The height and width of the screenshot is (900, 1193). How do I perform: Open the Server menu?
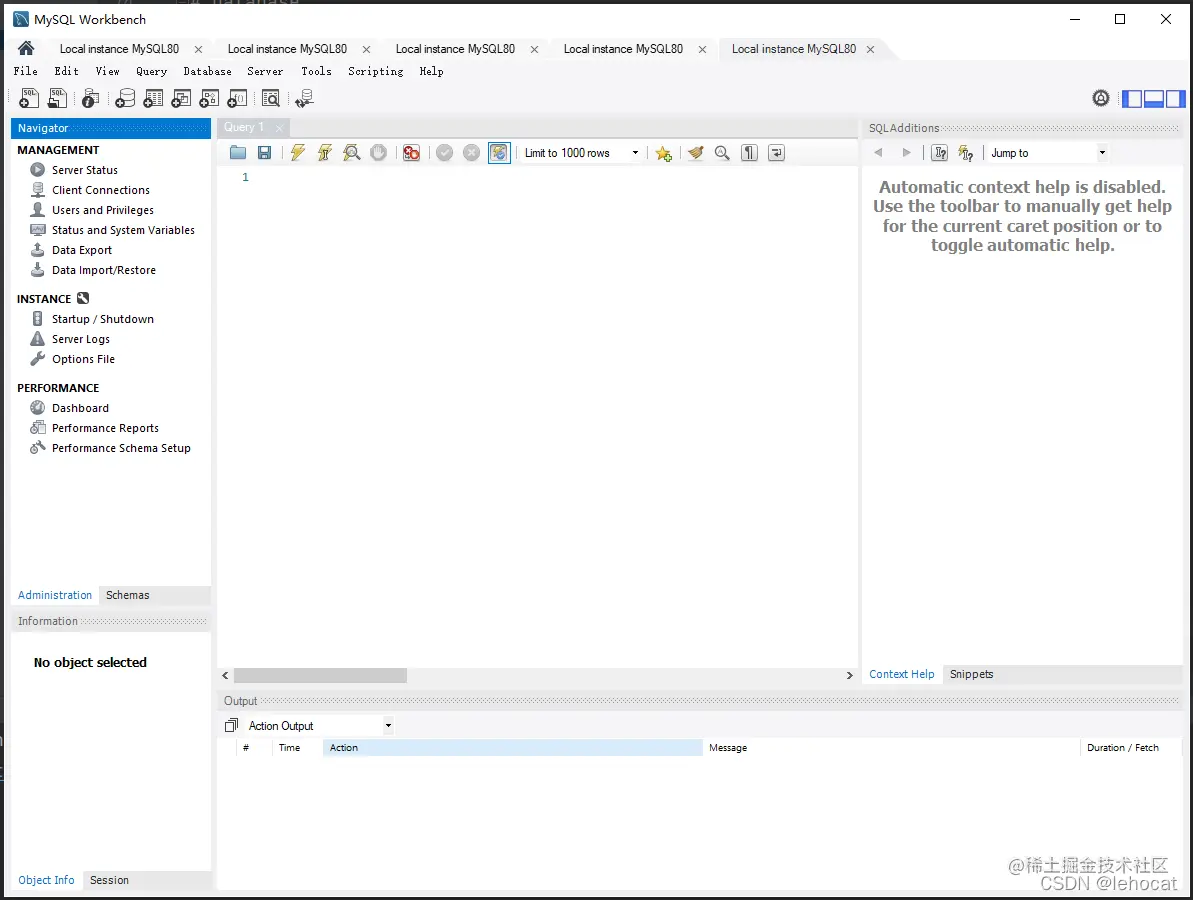(265, 71)
